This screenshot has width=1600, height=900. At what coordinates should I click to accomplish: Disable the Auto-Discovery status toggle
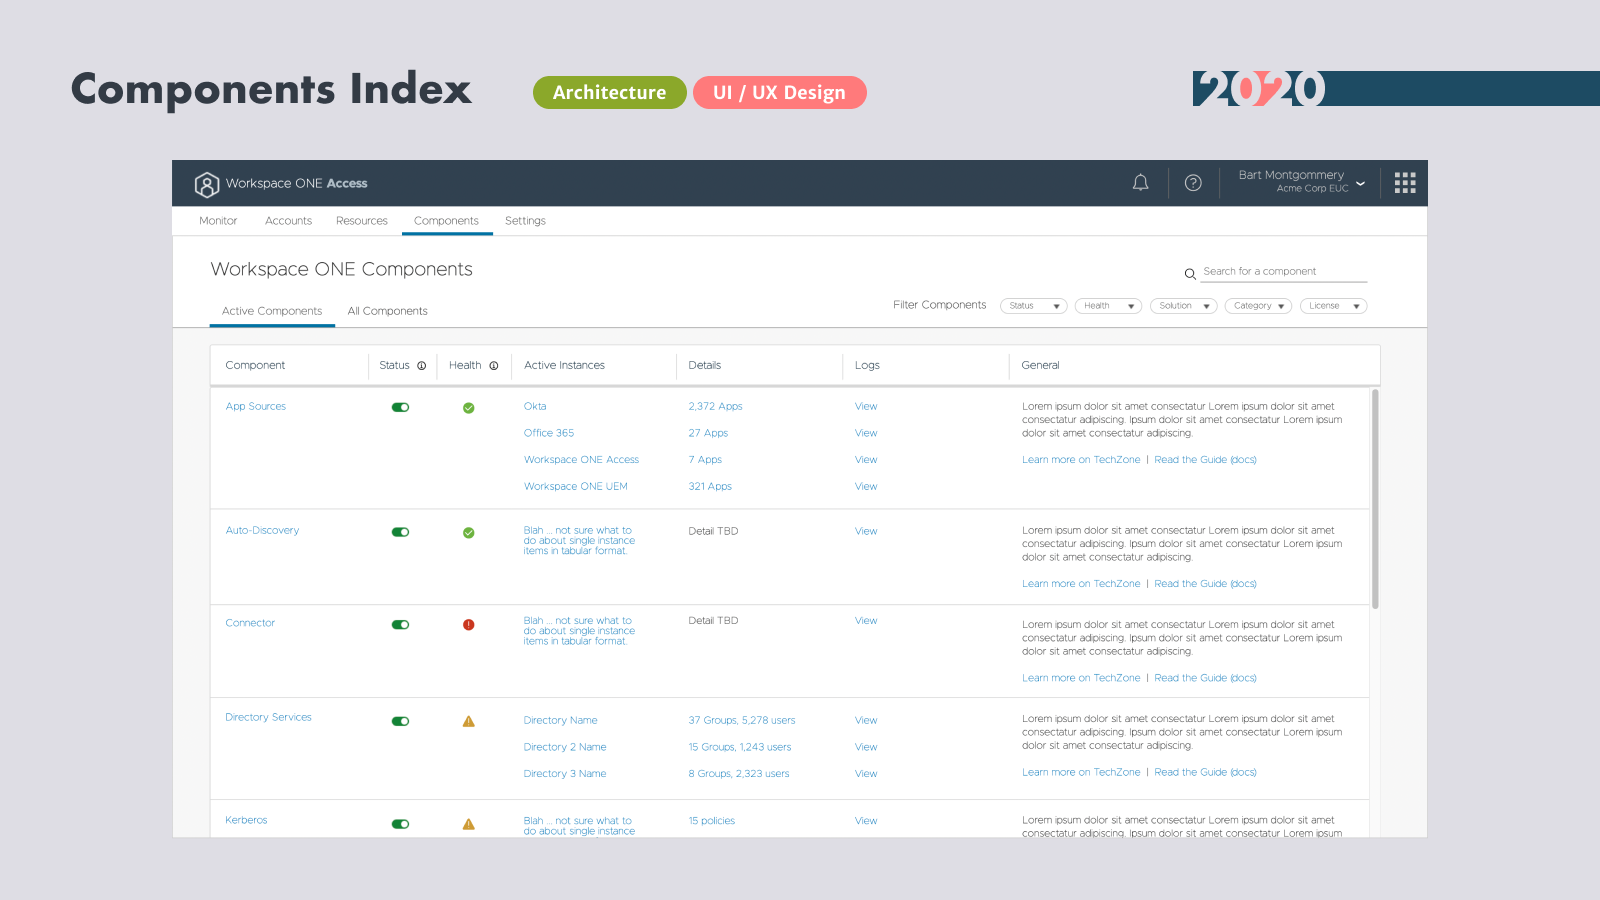coord(400,532)
